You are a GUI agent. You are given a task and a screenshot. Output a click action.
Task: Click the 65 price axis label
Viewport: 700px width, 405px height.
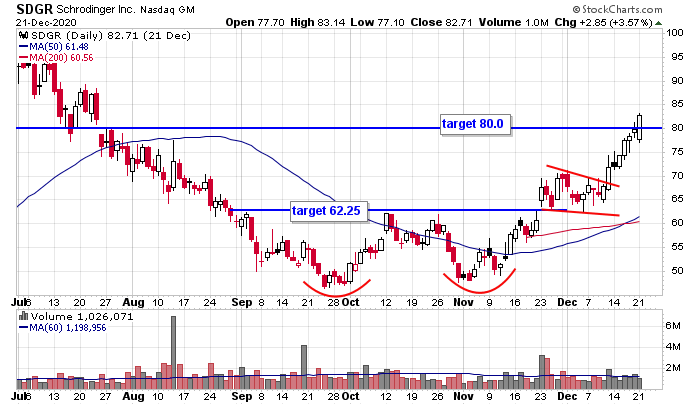pyautogui.click(x=677, y=199)
